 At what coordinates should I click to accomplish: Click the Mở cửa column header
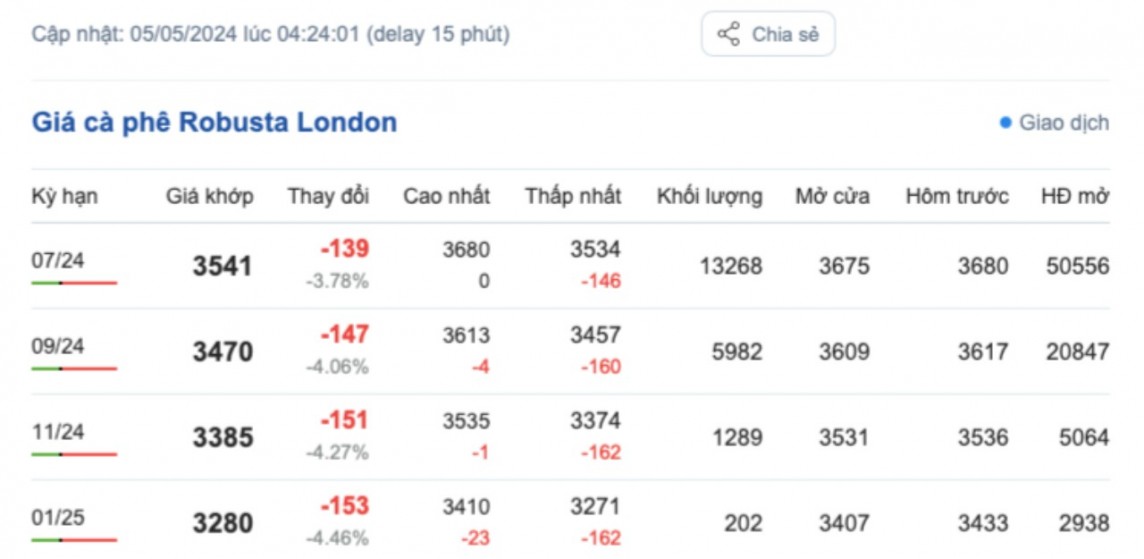coord(832,196)
